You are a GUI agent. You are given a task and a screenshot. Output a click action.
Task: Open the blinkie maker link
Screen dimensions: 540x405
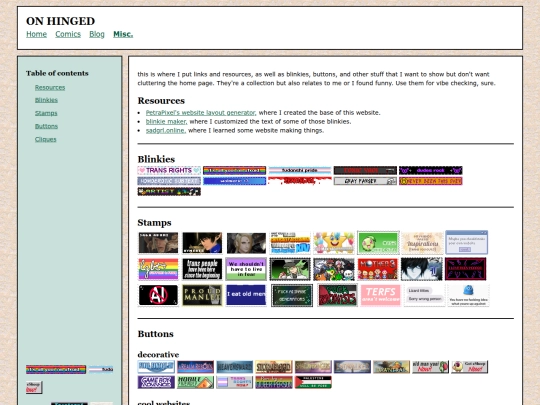coord(166,122)
